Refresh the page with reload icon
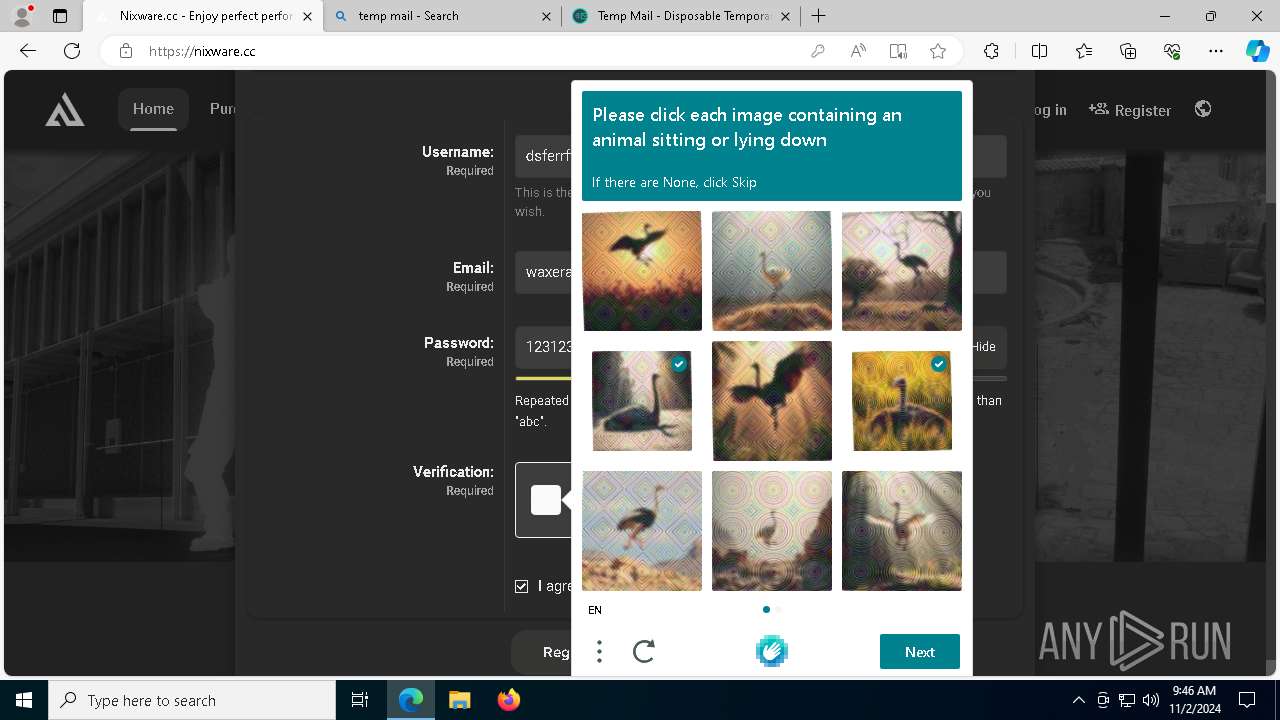This screenshot has height=720, width=1280. pos(72,51)
